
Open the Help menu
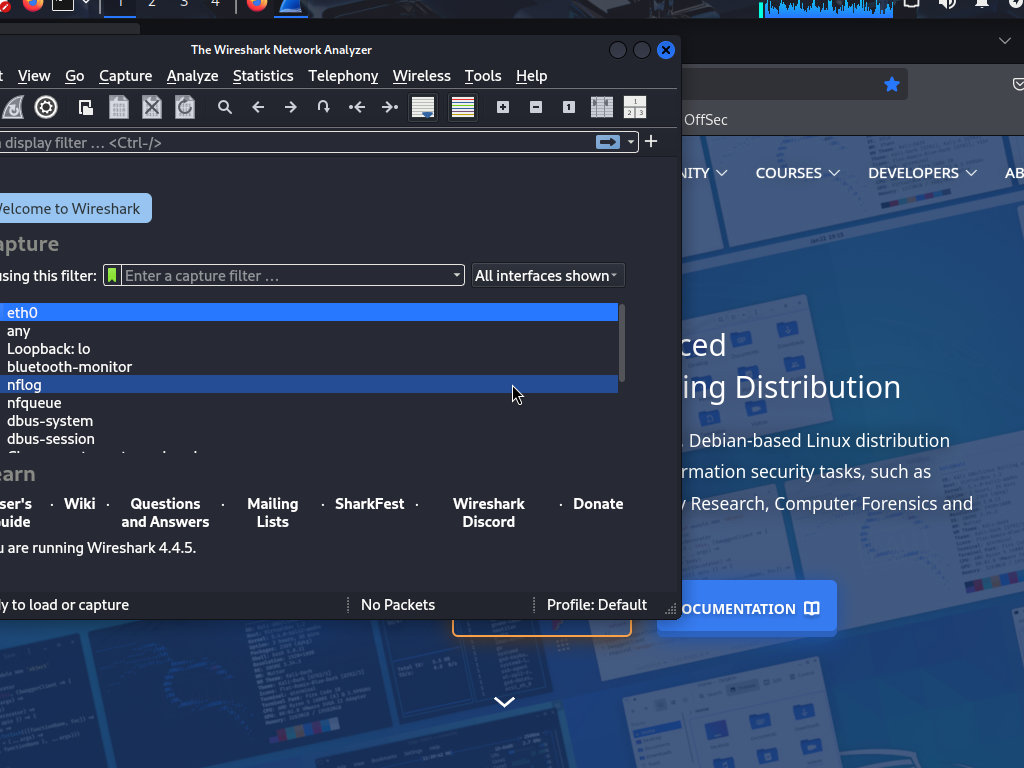(532, 76)
